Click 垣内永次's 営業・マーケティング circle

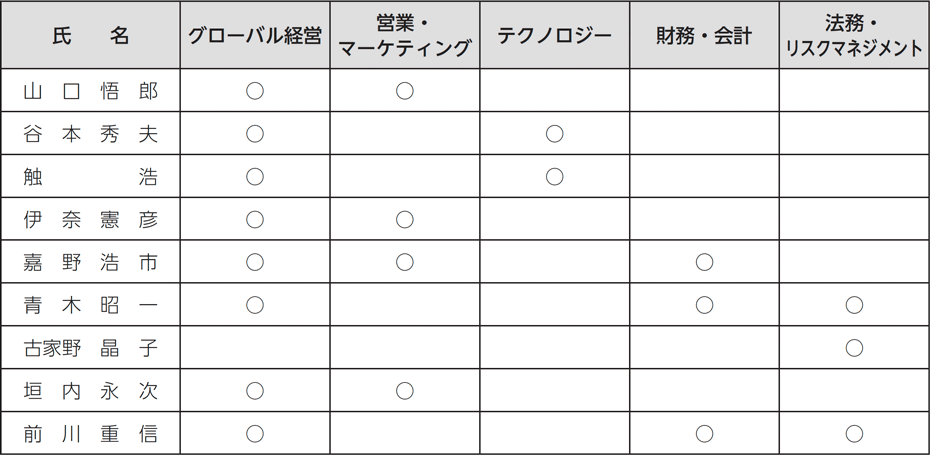coord(405,391)
